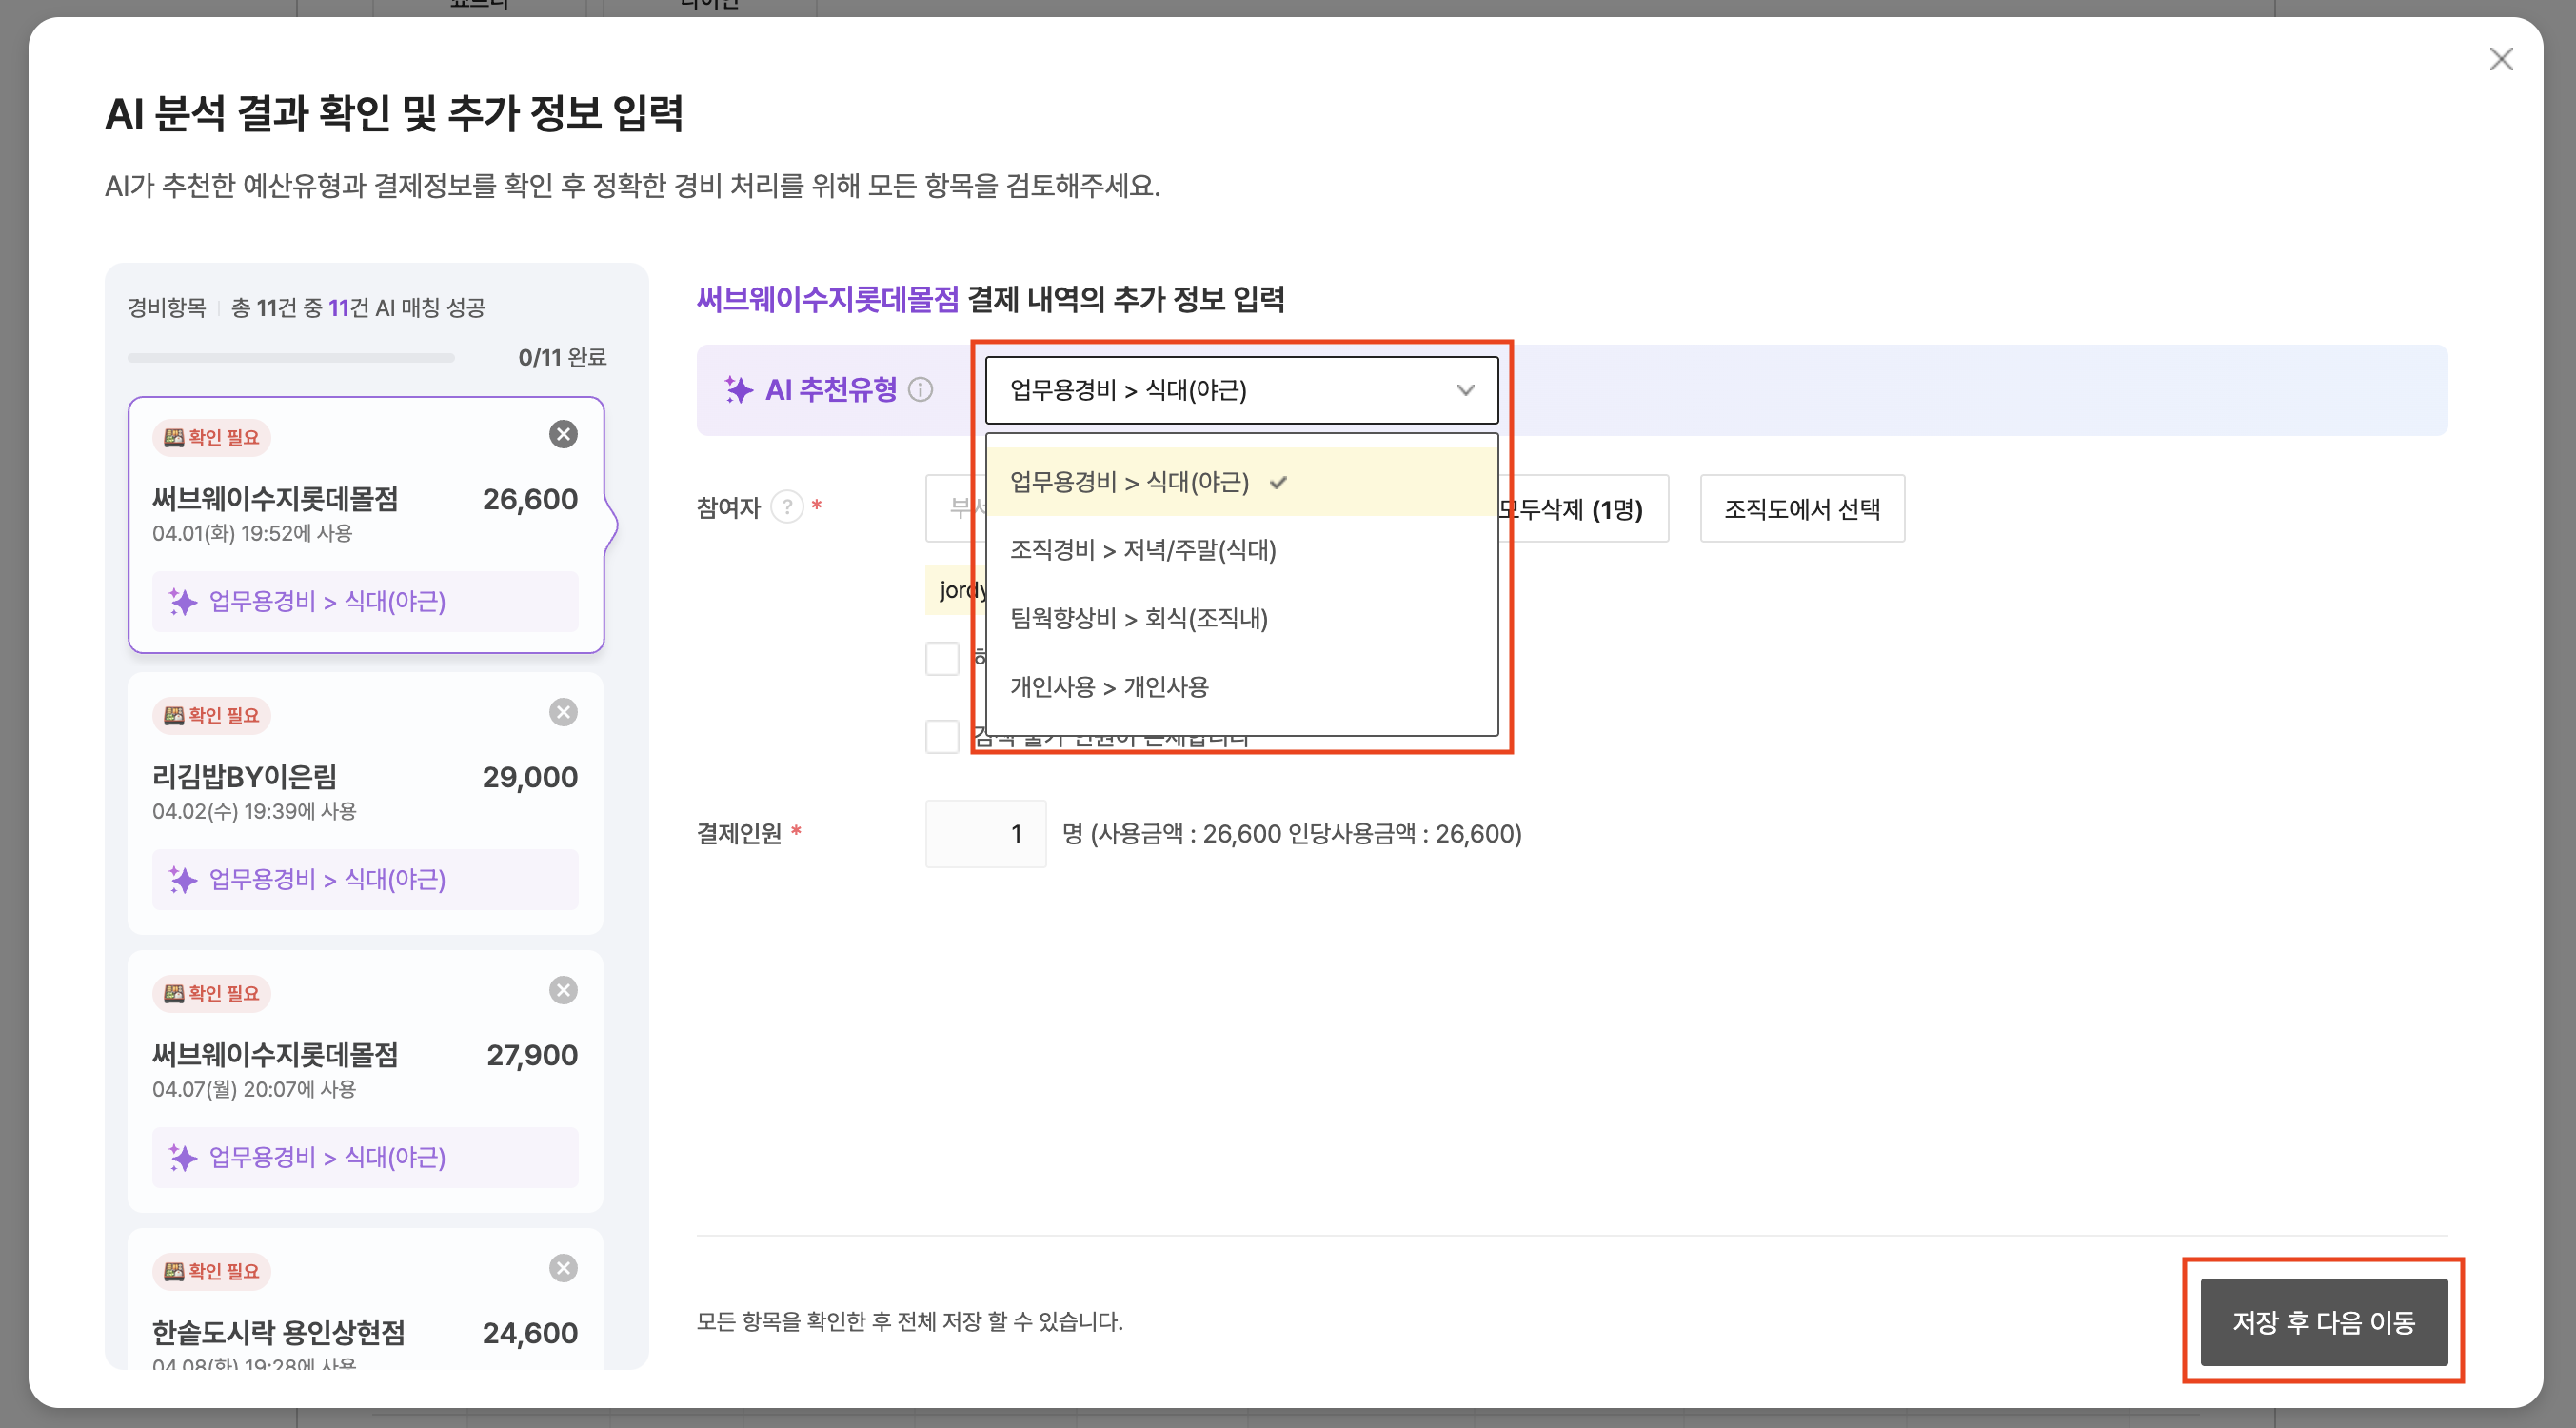Click the 04.07(월) 20:07에 사용 text
The width and height of the screenshot is (2576, 1428).
[254, 1089]
